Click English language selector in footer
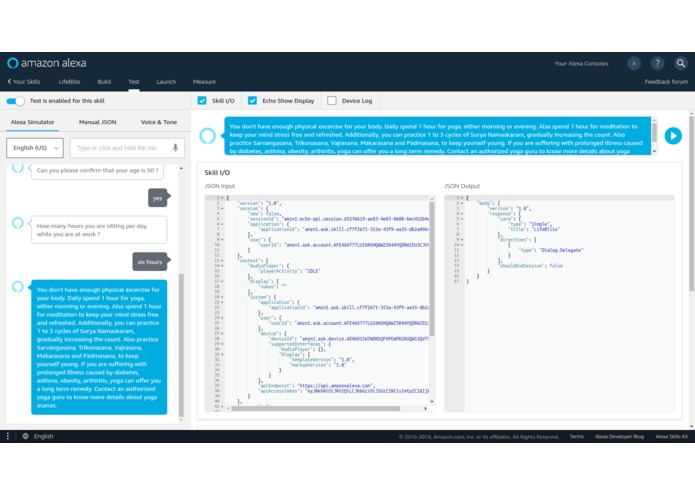Viewport: 695px width, 494px height. click(43, 436)
